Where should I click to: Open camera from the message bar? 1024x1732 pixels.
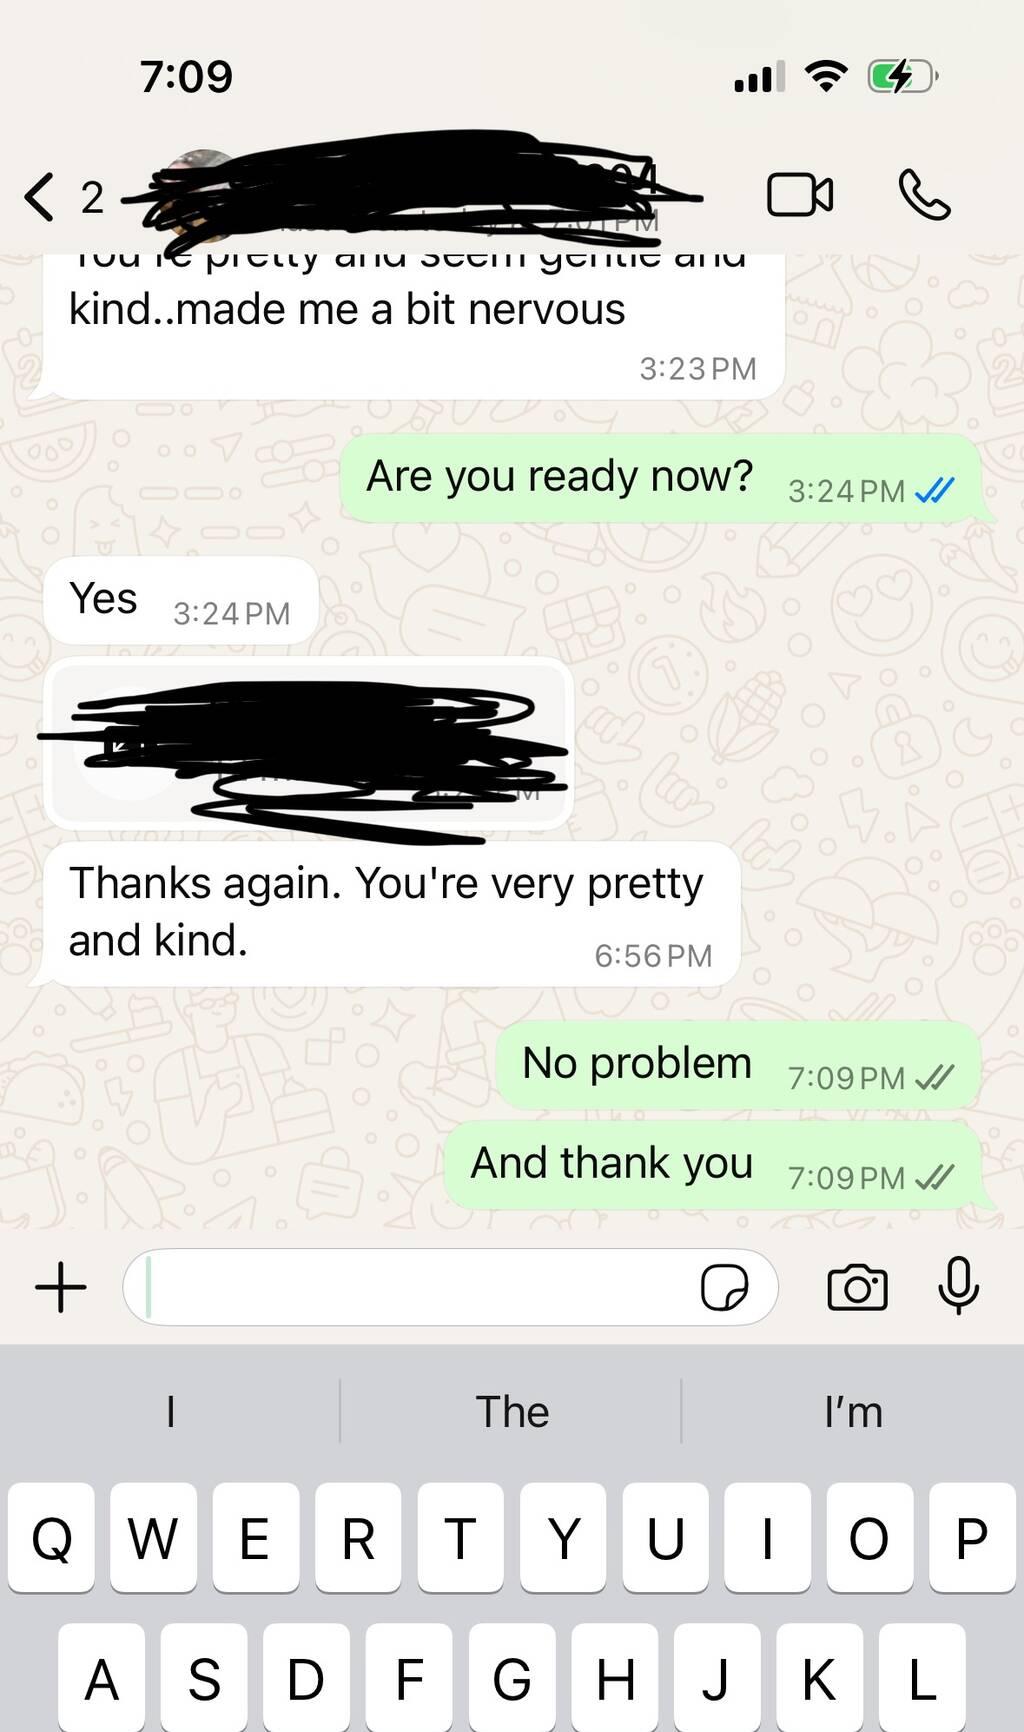click(857, 1287)
